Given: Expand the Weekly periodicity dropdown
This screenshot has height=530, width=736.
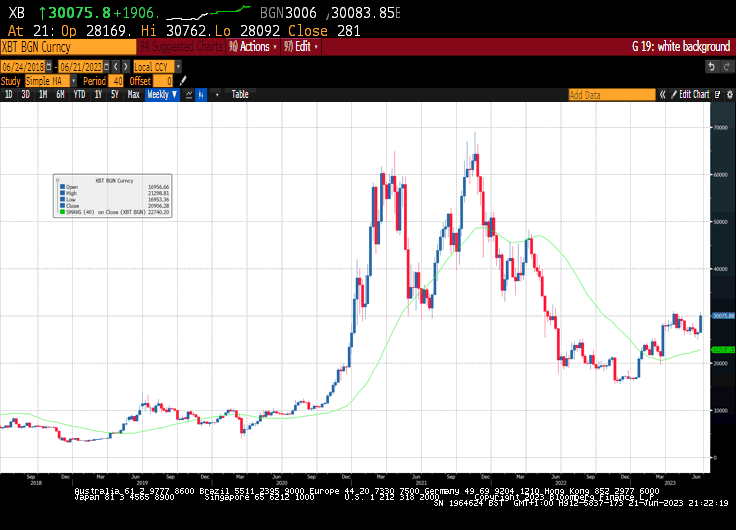Looking at the screenshot, I should 162,94.
